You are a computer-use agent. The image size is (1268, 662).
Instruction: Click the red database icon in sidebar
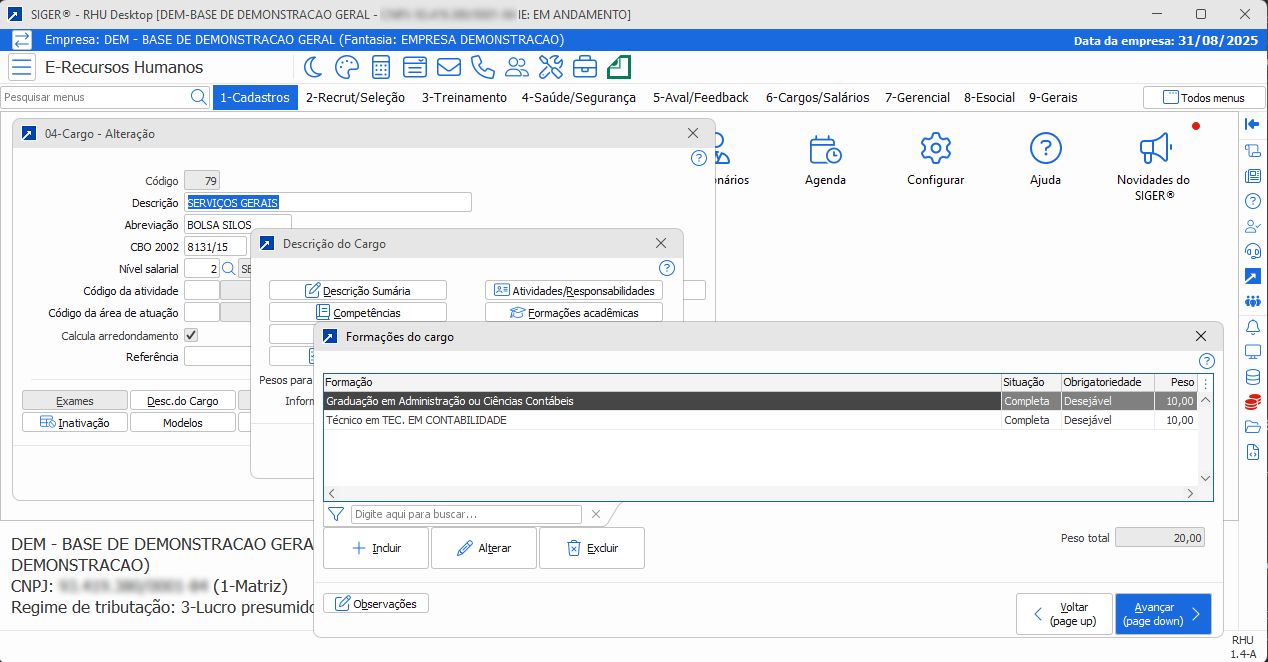[x=1252, y=403]
